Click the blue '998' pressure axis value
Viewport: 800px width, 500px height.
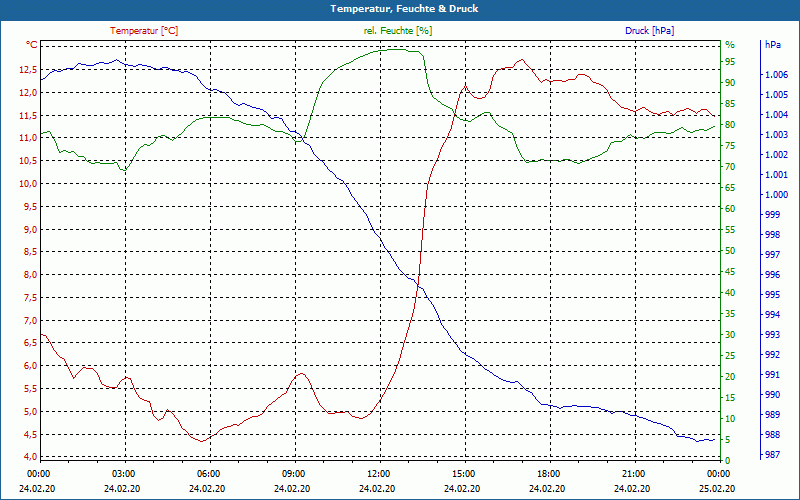773,235
